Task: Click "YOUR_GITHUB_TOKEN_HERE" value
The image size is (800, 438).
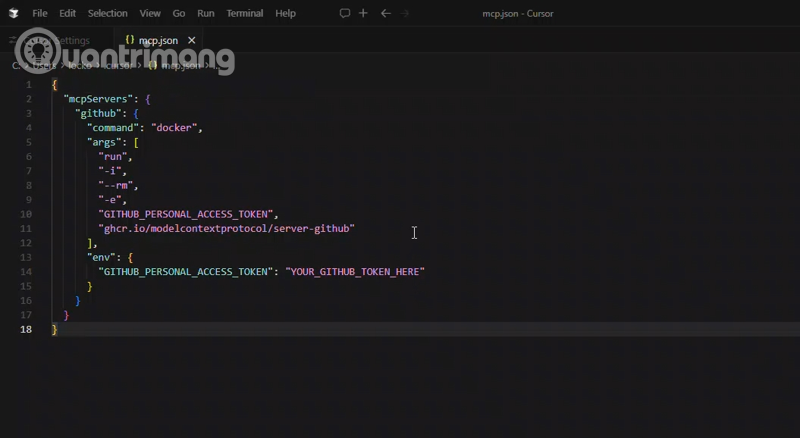Action: pos(355,272)
